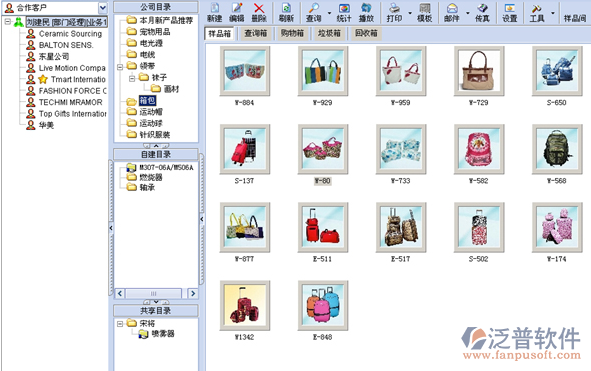Switch to the 购物箱 tab
The image size is (591, 371).
(x=292, y=33)
